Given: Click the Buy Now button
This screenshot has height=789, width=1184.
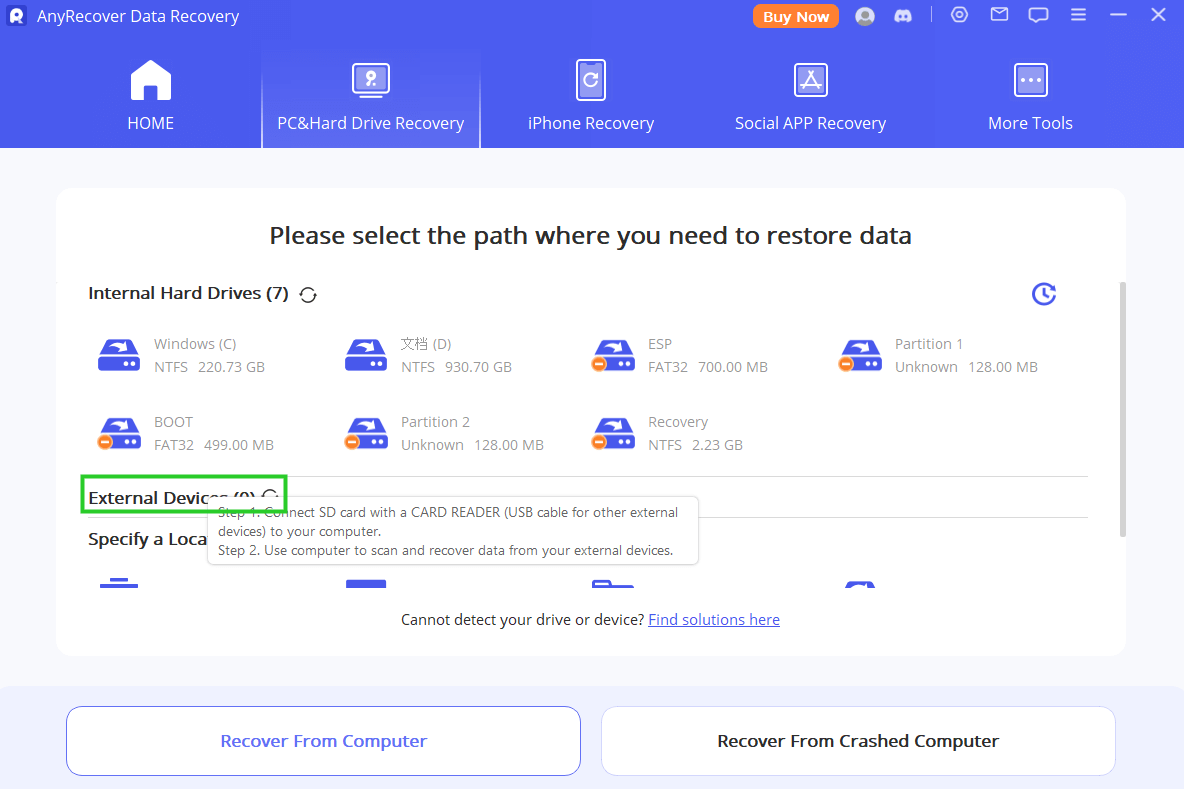Looking at the screenshot, I should click(x=796, y=16).
